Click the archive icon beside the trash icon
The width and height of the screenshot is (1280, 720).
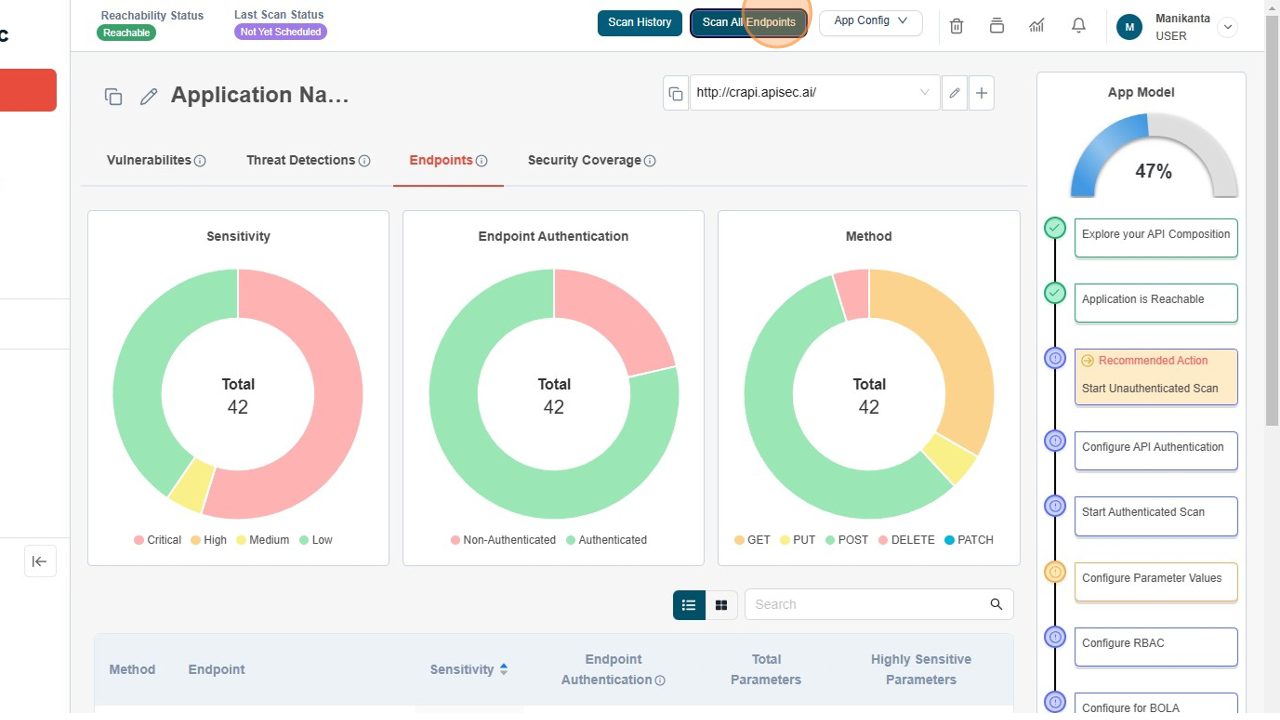996,26
